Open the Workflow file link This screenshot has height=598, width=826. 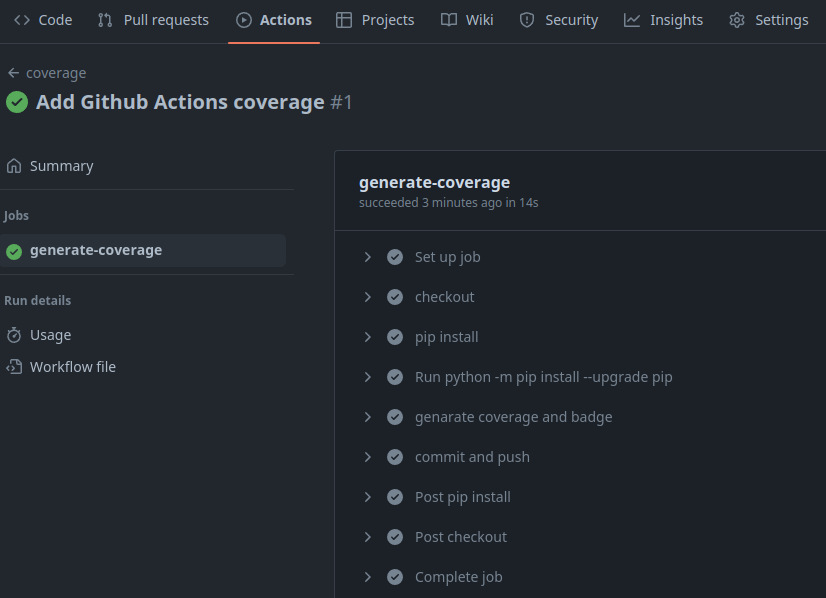click(x=73, y=367)
